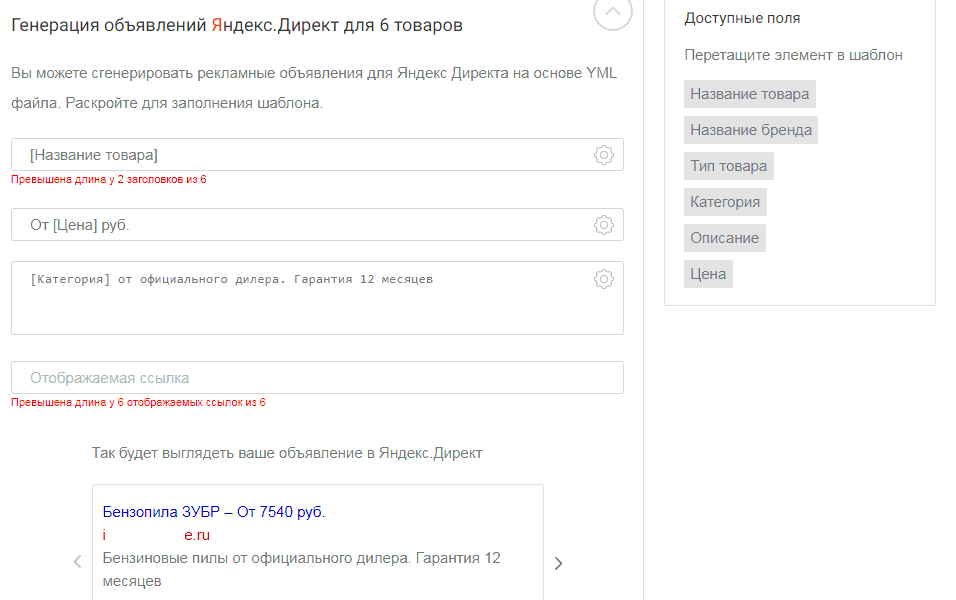Screen dimensions: 956x600
Task: Click the 'Генерация объявлений Яндекс.Директ' heading
Action: click(x=236, y=25)
